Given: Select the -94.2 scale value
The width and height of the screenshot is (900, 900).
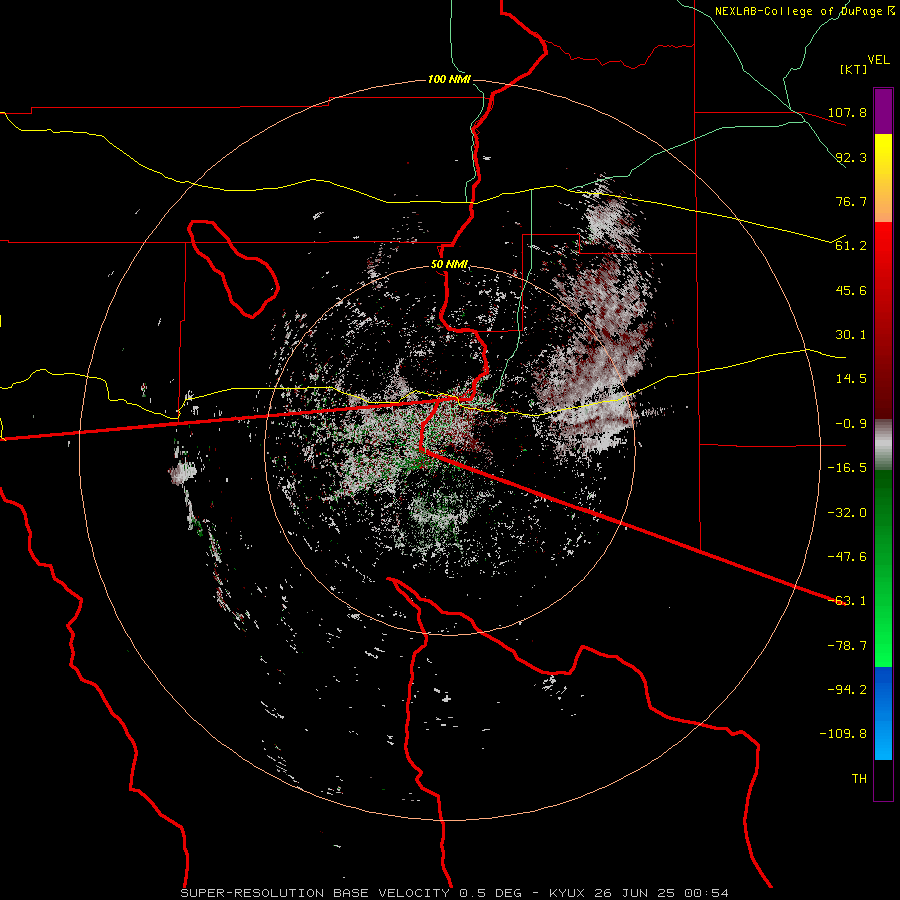Looking at the screenshot, I should [847, 690].
